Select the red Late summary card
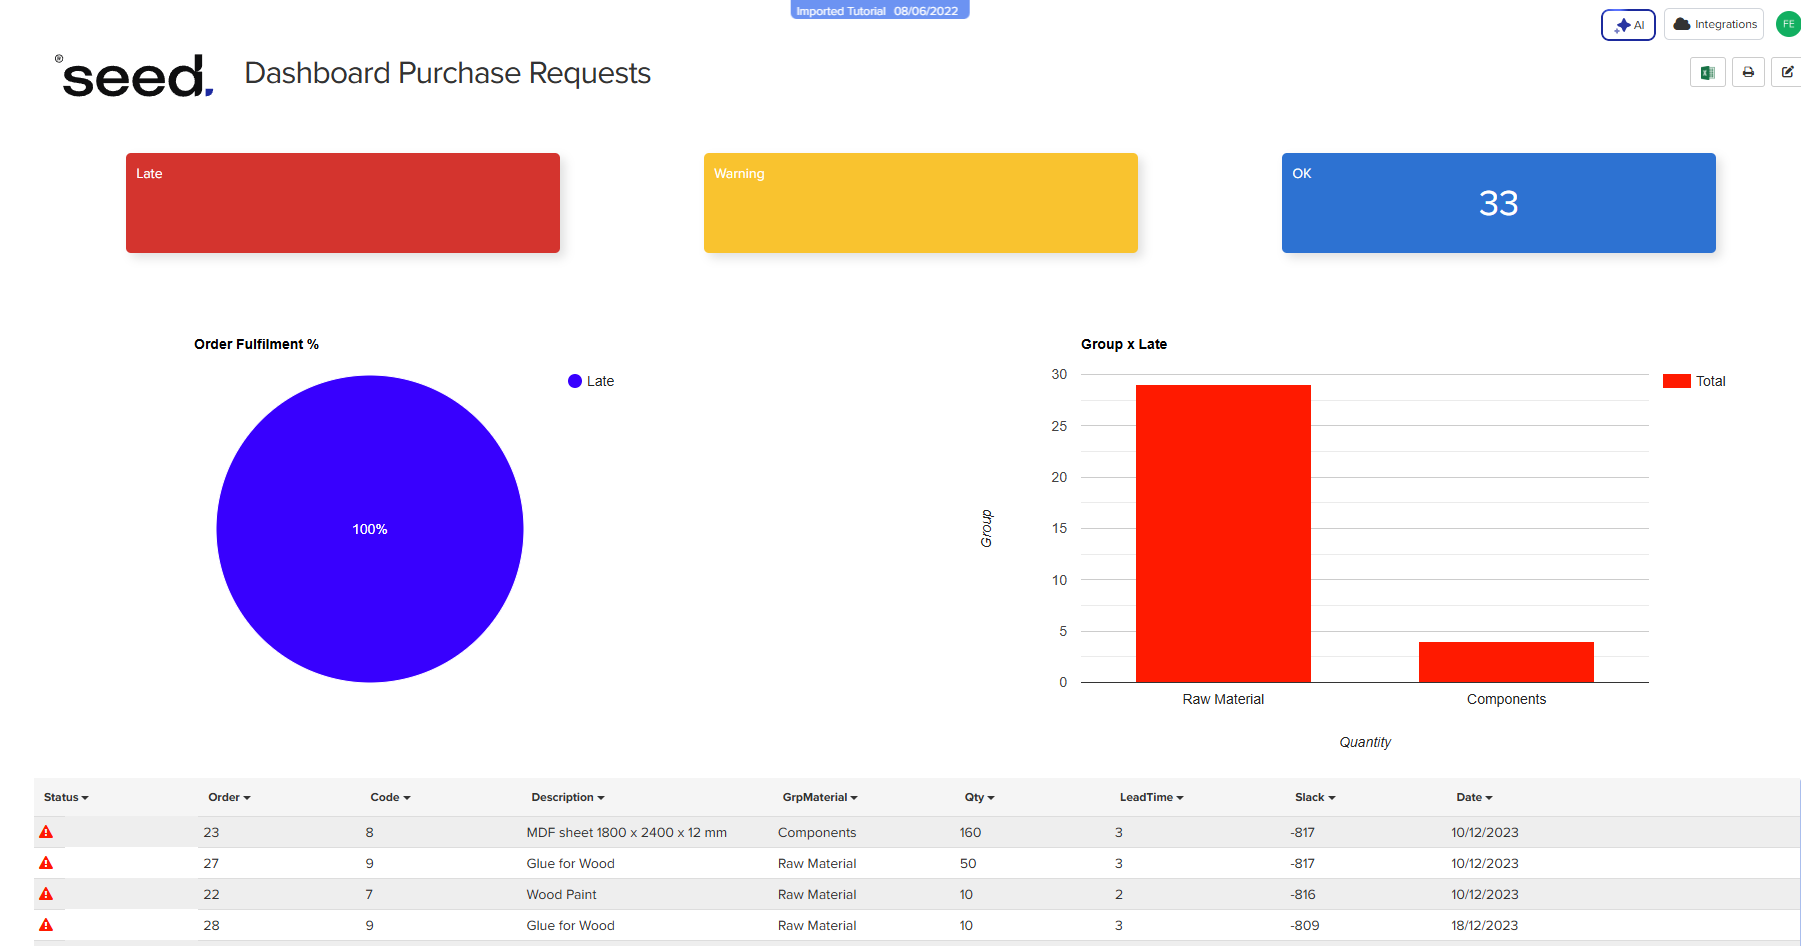 (x=343, y=203)
